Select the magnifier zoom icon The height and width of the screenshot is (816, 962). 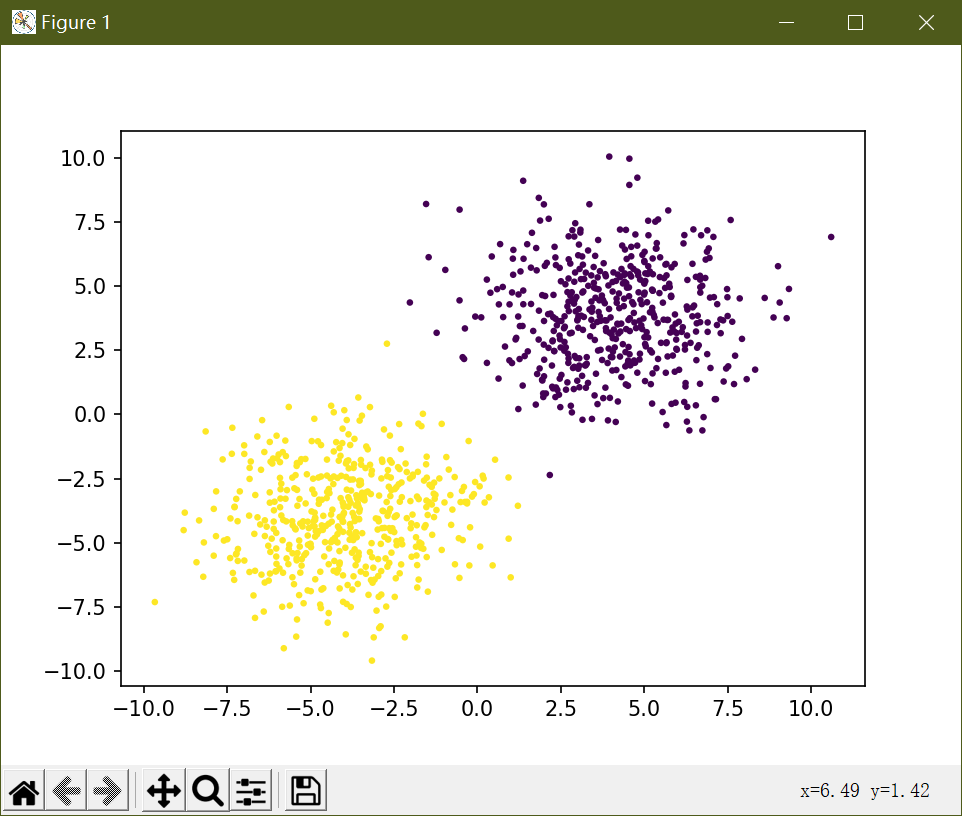[x=205, y=790]
